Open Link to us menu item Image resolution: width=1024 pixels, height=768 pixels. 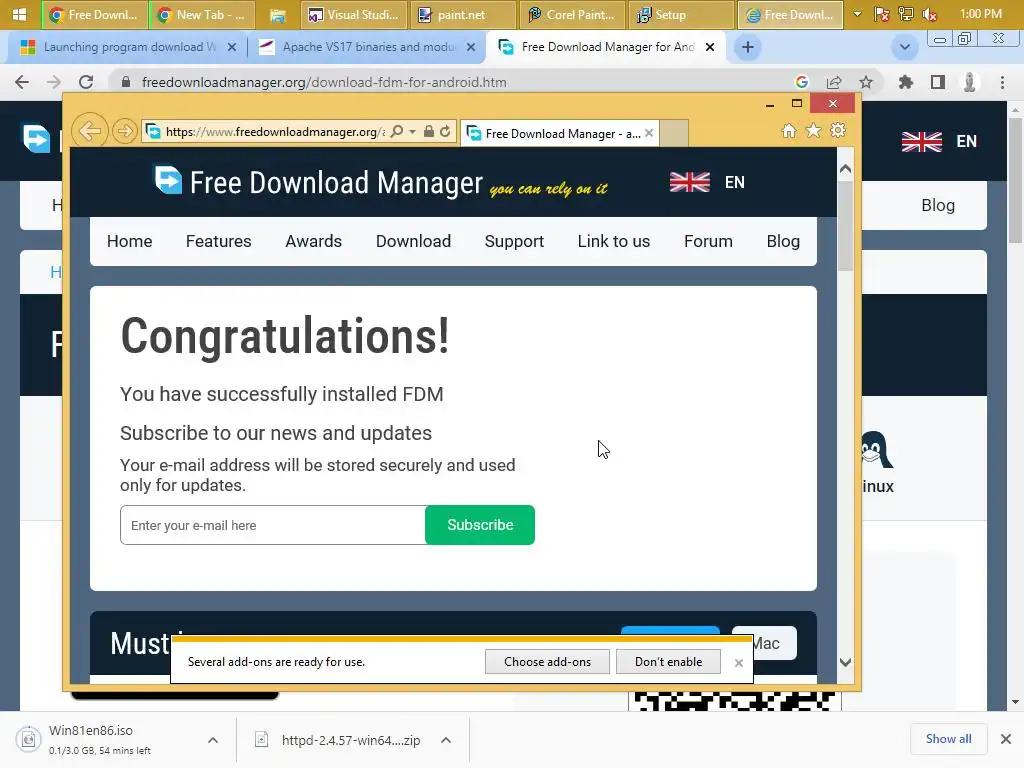(614, 241)
